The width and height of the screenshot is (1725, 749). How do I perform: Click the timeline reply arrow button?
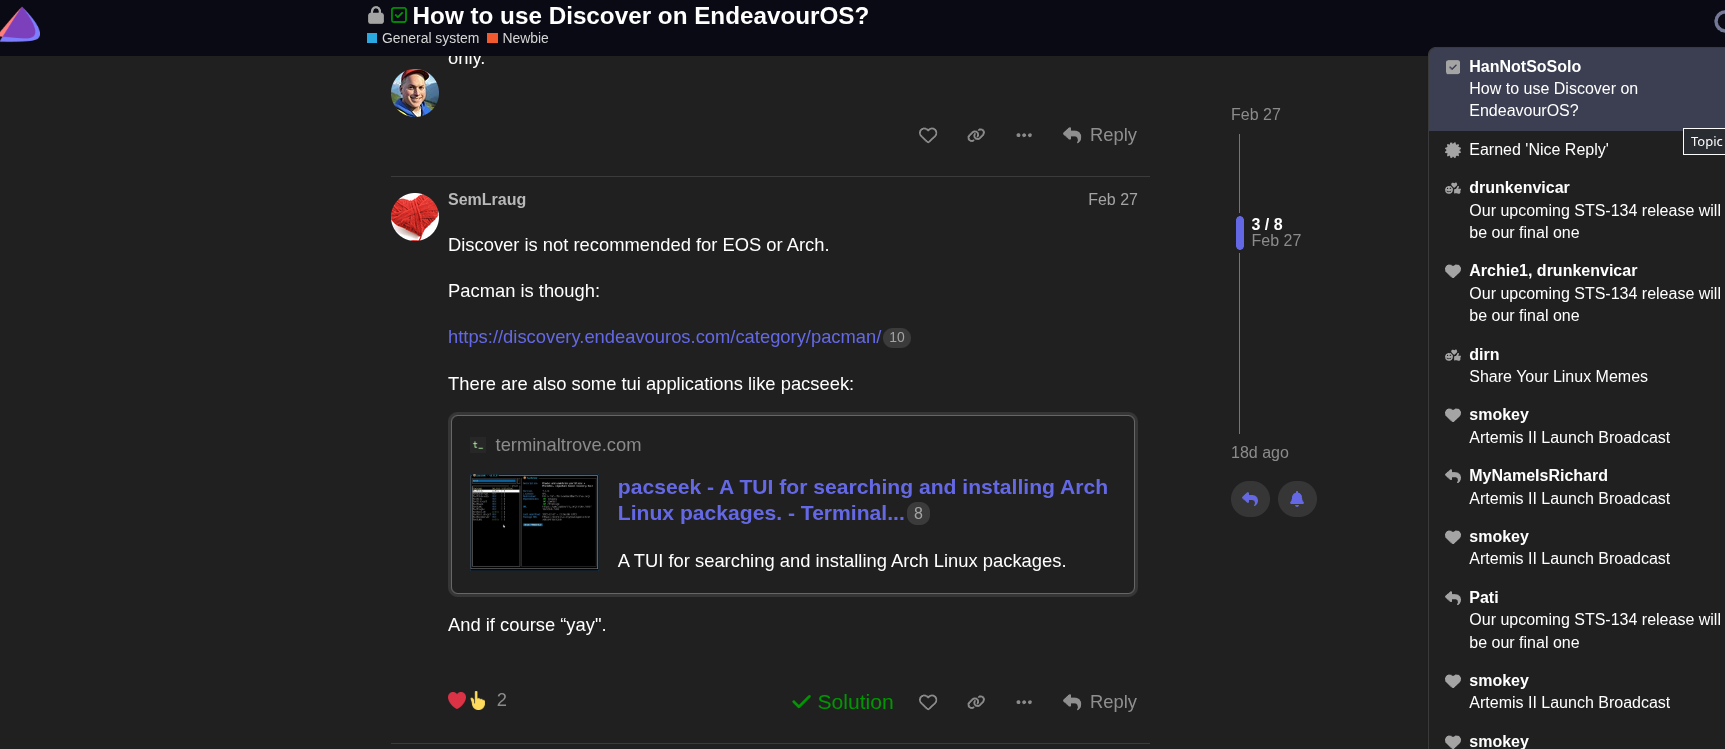pyautogui.click(x=1250, y=499)
